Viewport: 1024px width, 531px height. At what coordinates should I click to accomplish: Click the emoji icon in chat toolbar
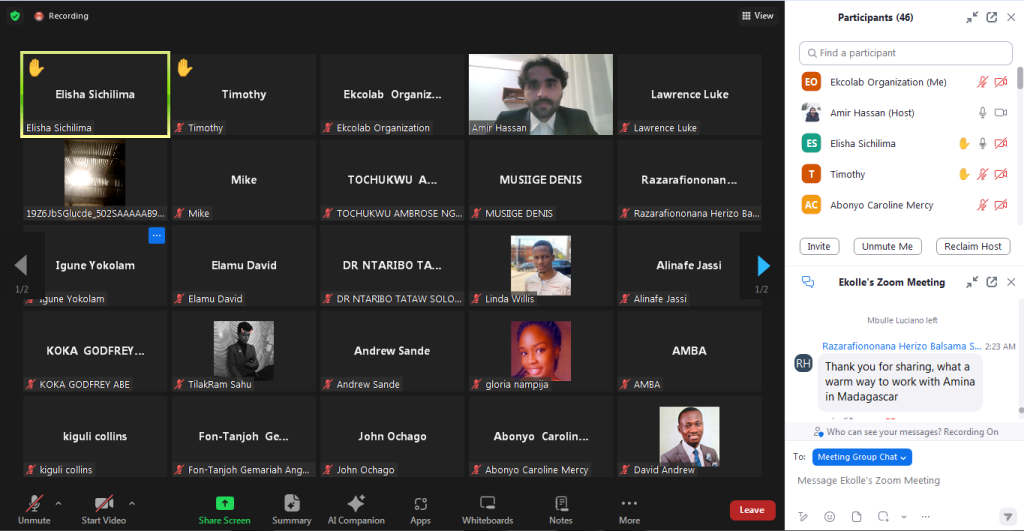[829, 516]
